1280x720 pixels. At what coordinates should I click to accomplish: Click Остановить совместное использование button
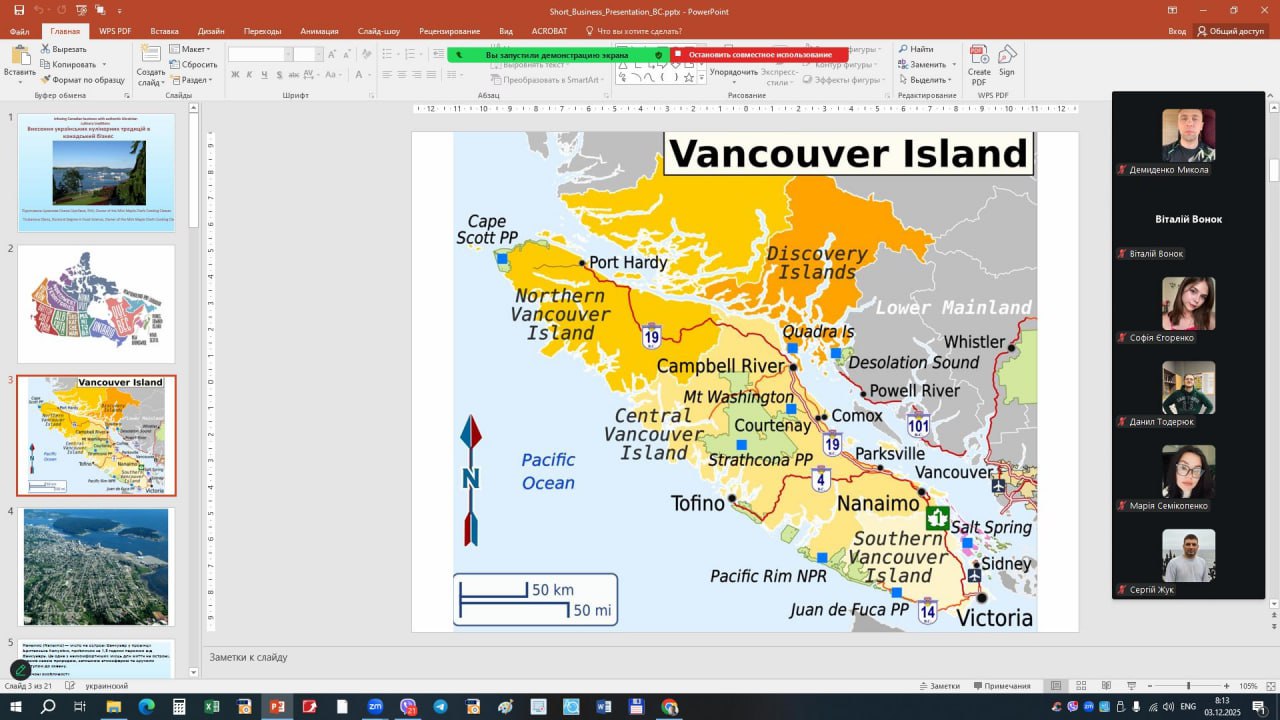coord(759,55)
